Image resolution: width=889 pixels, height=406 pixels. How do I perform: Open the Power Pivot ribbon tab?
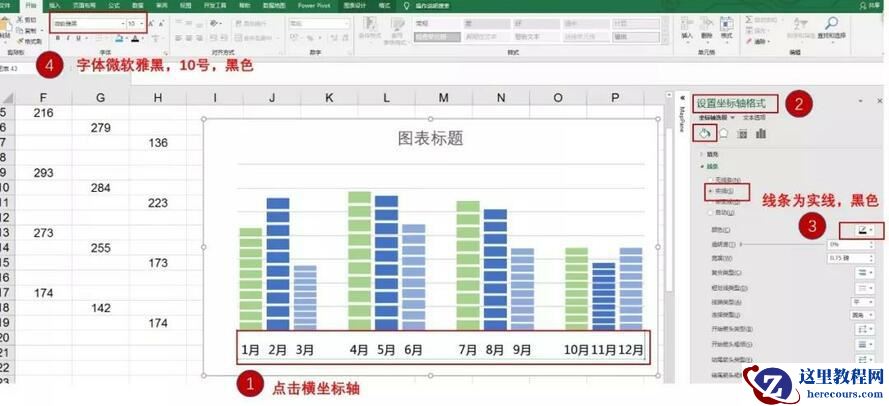(x=316, y=5)
